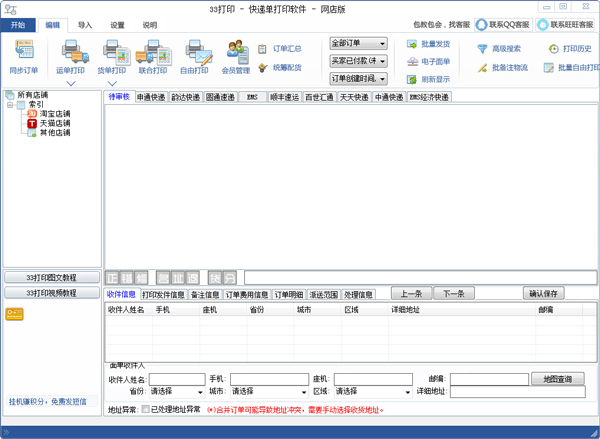Click the 手机 phone input field
600x439 pixels.
coord(269,379)
